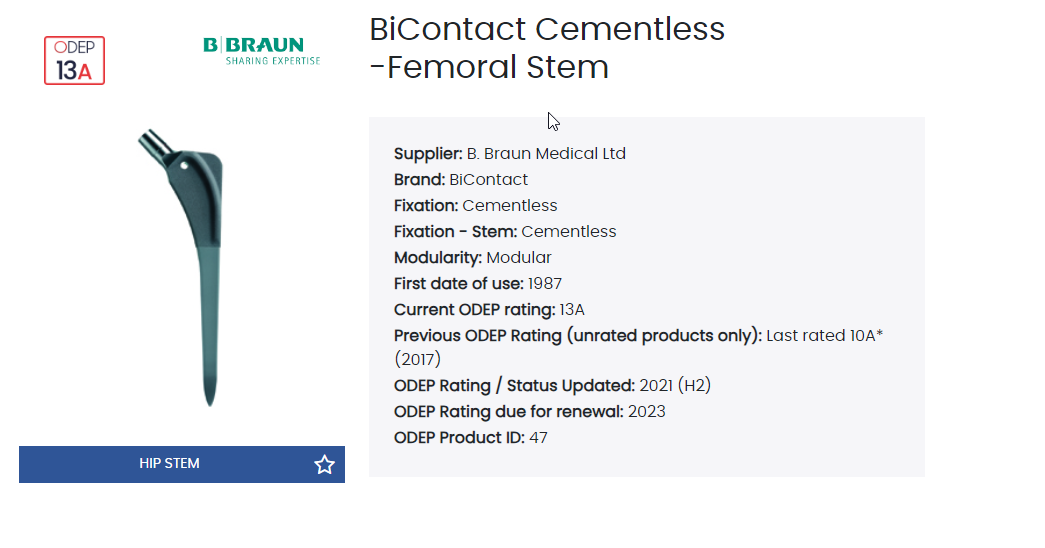Click the ODEP 13A rating badge
The height and width of the screenshot is (548, 1045).
(74, 60)
